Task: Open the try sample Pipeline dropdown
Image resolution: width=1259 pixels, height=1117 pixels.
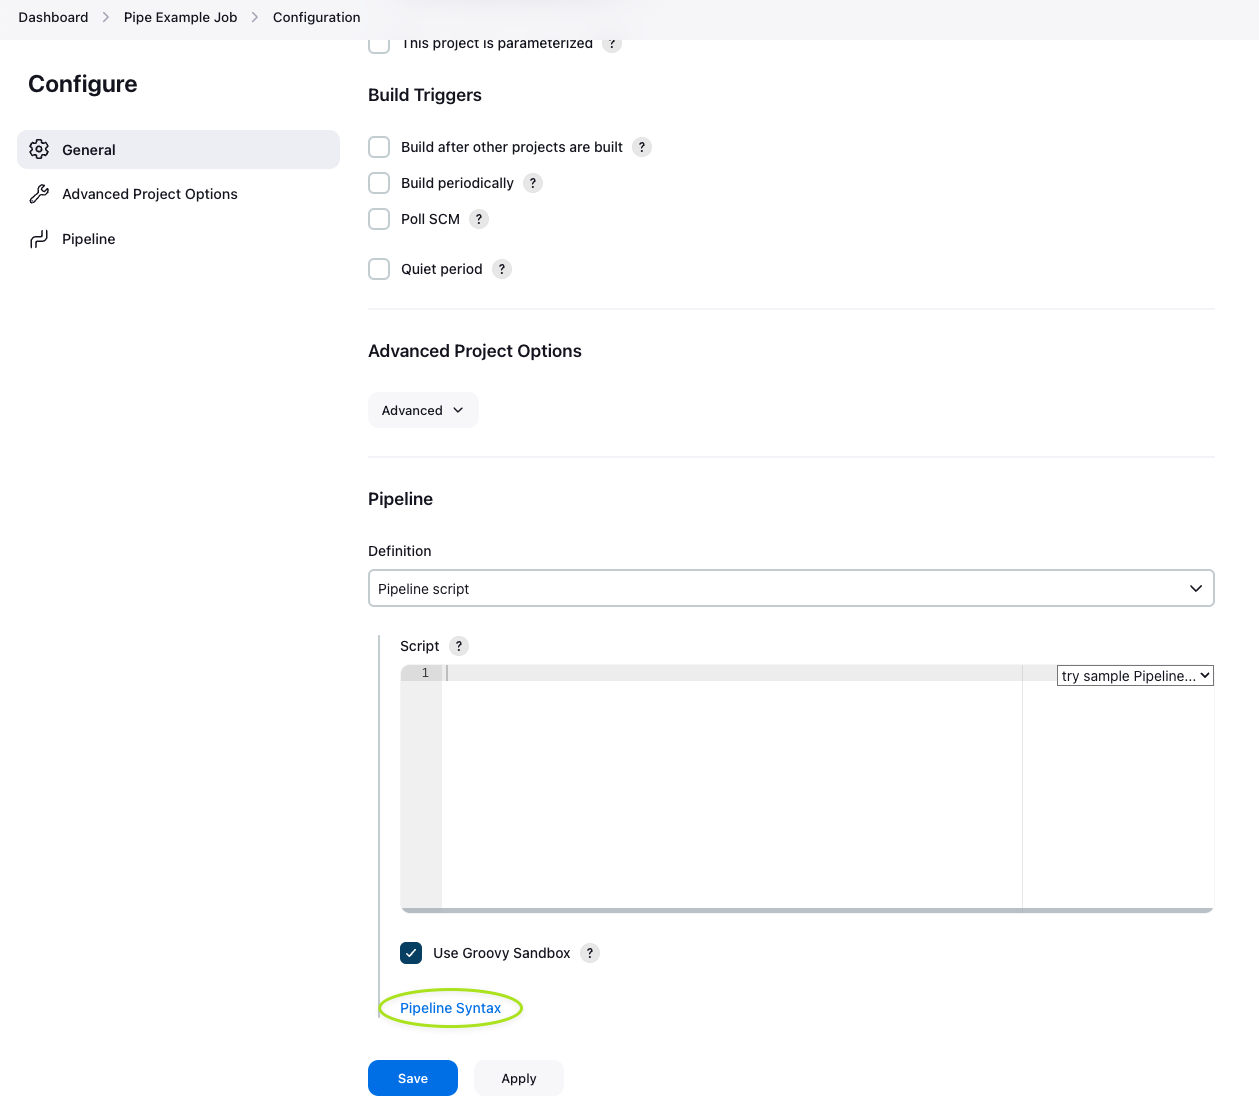Action: click(1134, 675)
